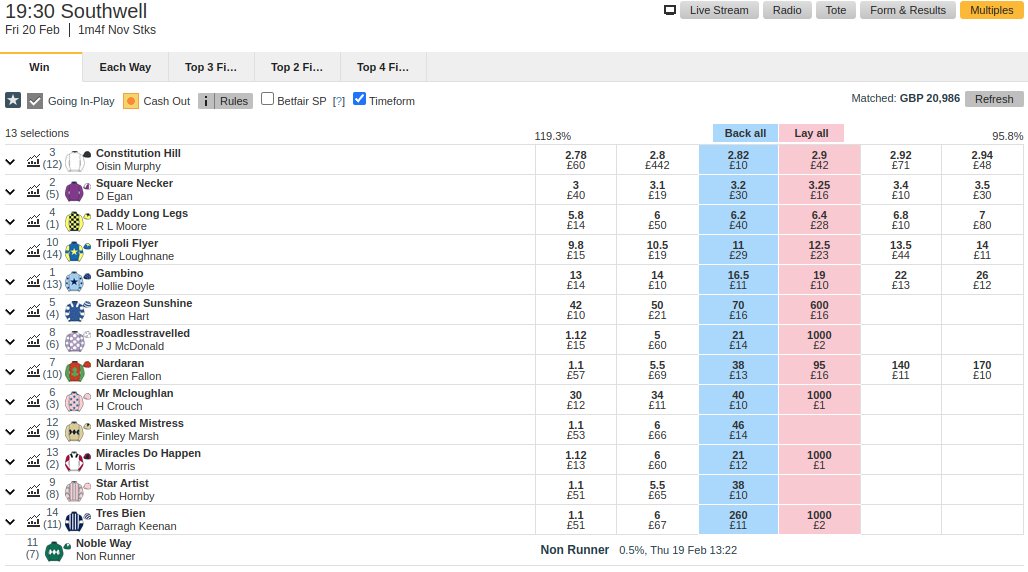
Task: Open graph icon for Tres Bien
Action: [x=33, y=521]
